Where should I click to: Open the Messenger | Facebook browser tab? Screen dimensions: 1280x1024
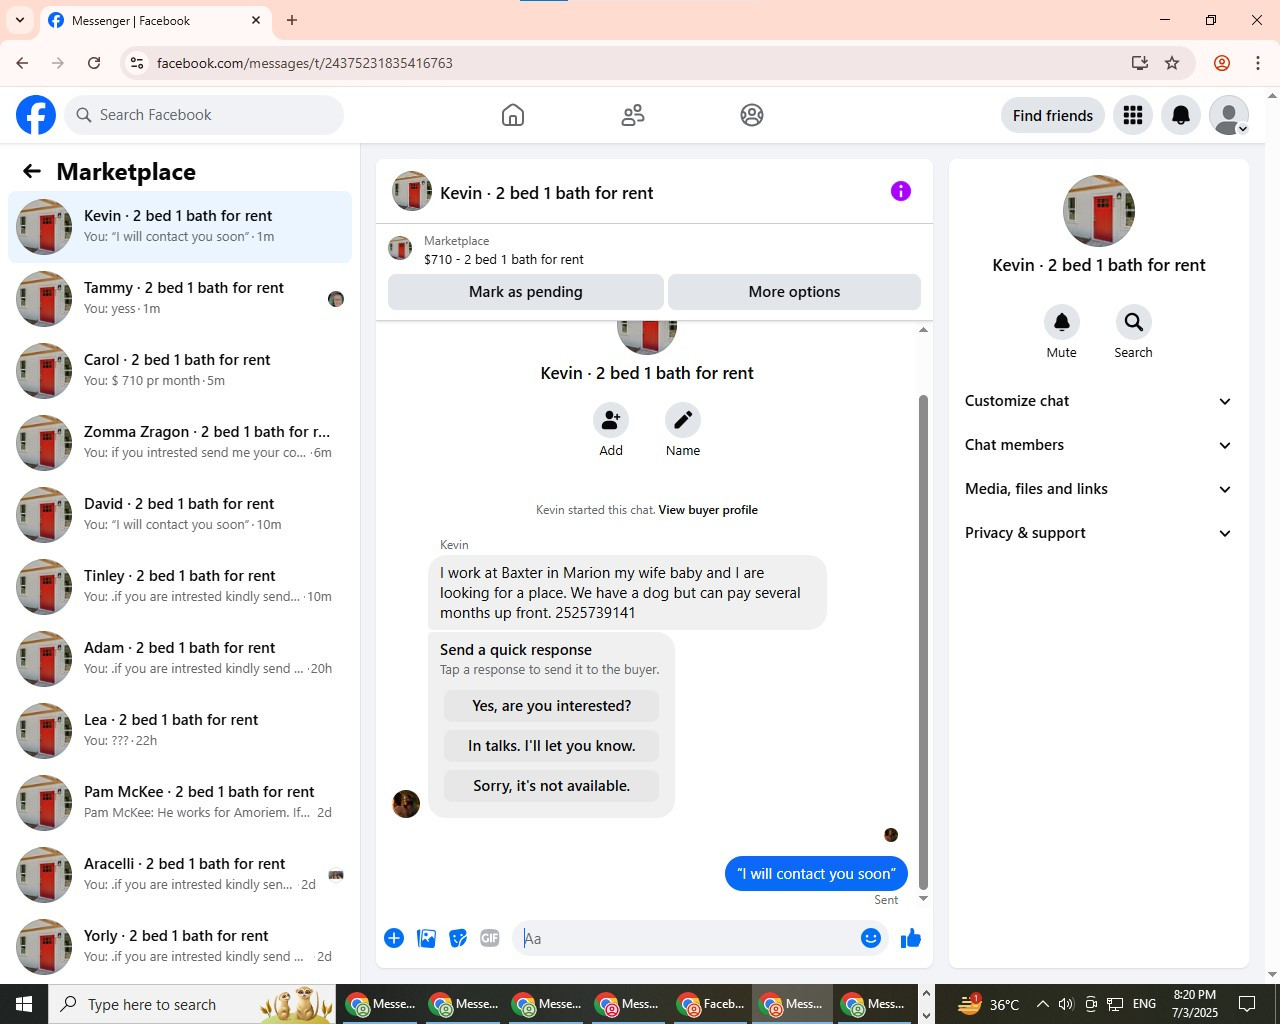click(x=155, y=20)
